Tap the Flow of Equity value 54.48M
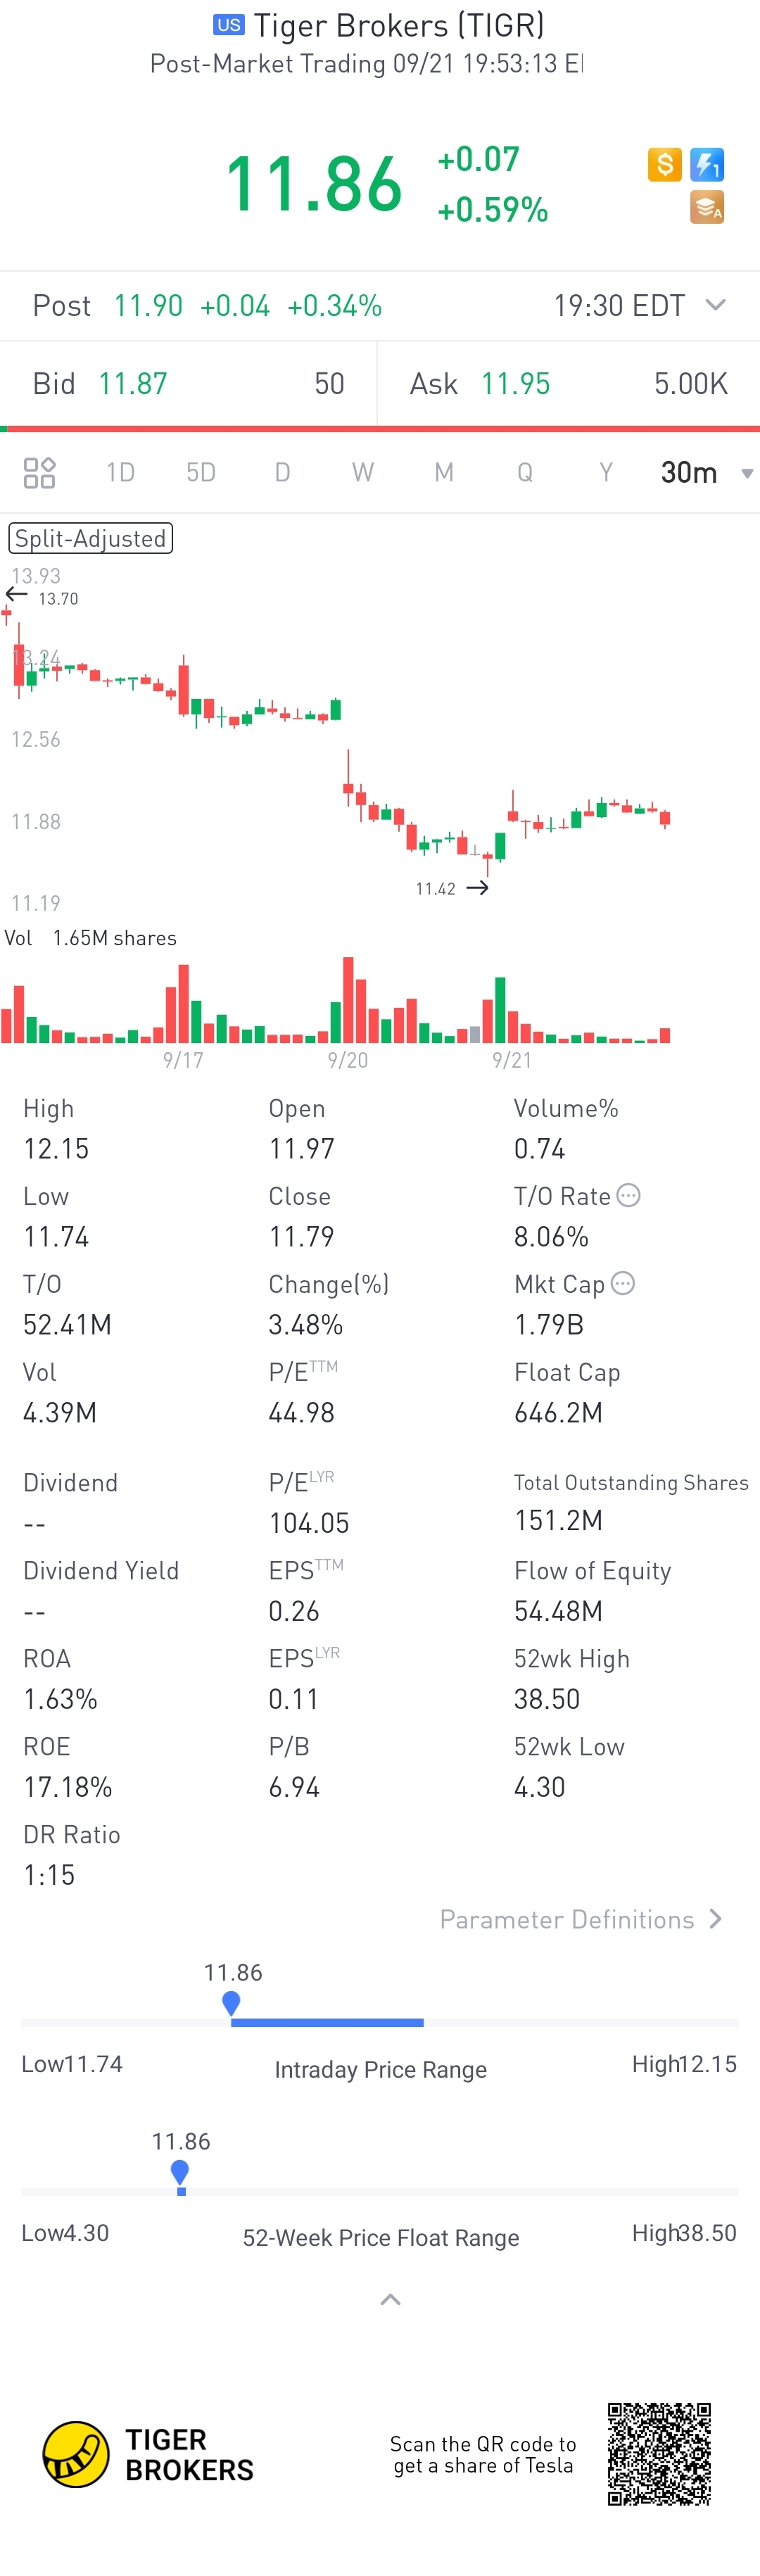Image resolution: width=760 pixels, height=2576 pixels. tap(558, 1610)
